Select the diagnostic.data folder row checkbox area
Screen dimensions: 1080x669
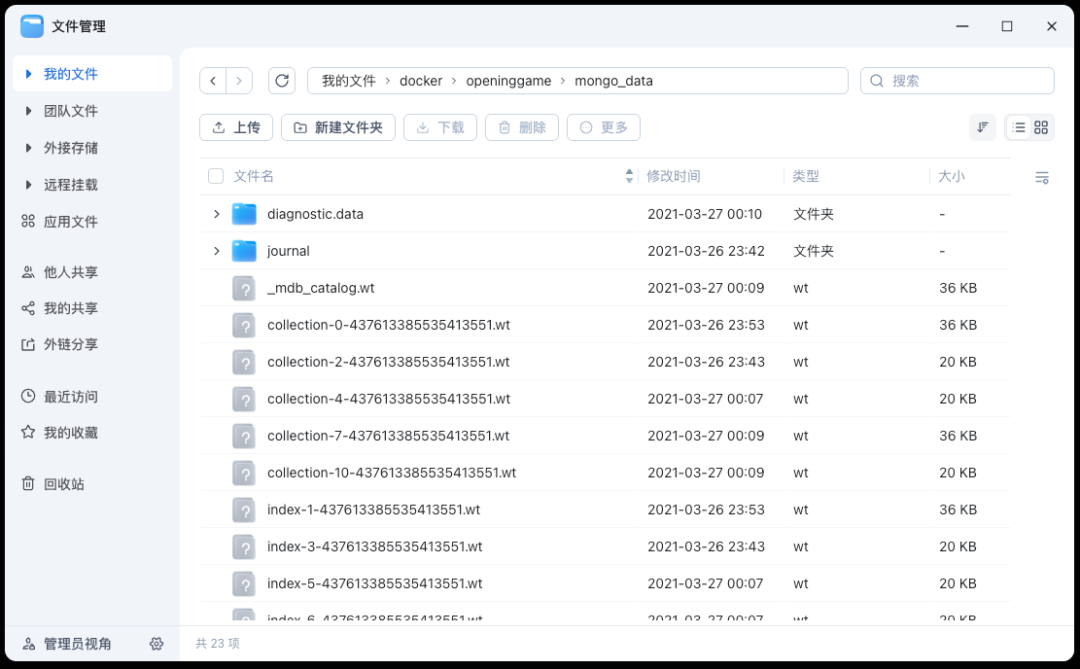point(216,213)
